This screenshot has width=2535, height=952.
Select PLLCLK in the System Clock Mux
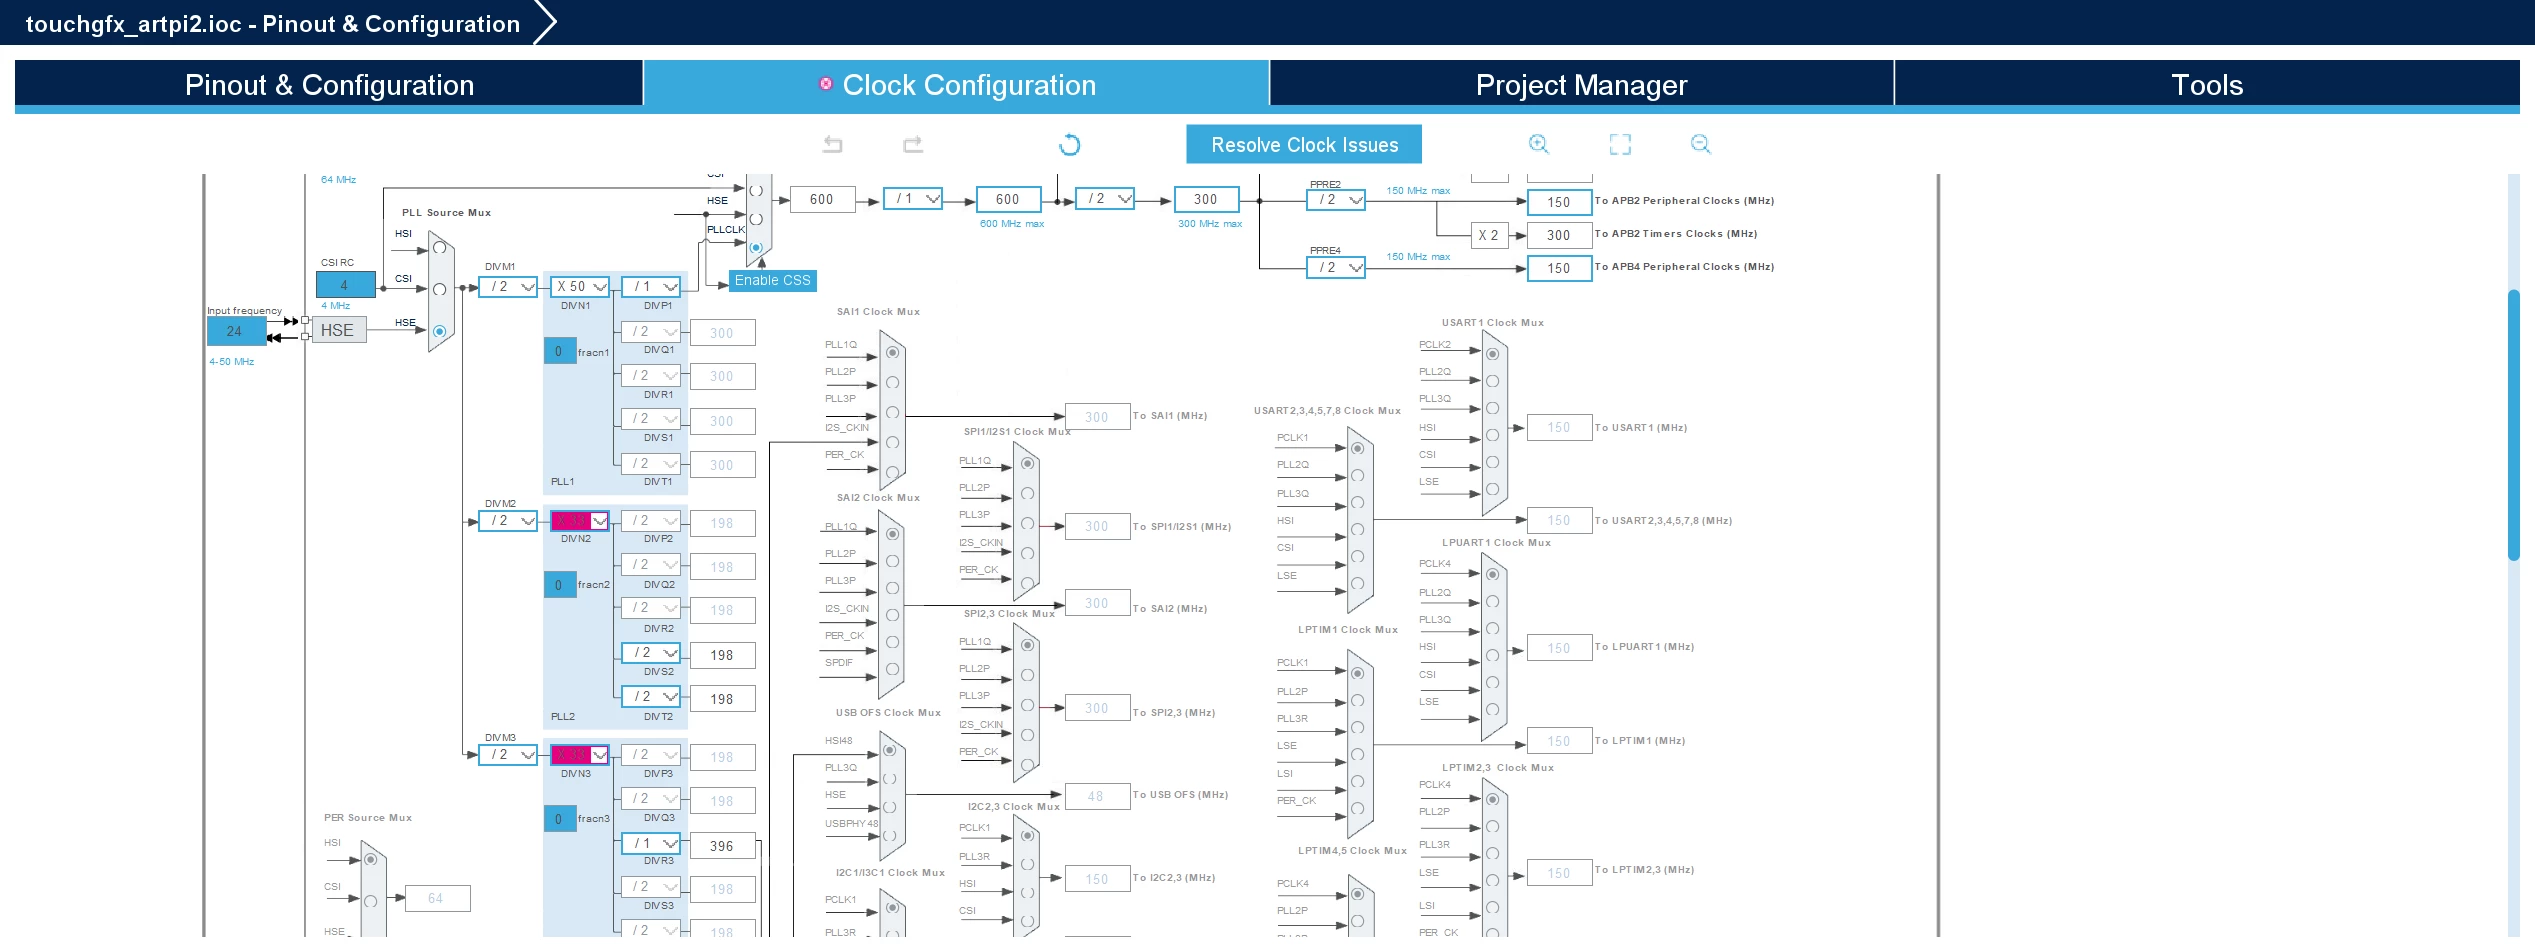coord(756,247)
